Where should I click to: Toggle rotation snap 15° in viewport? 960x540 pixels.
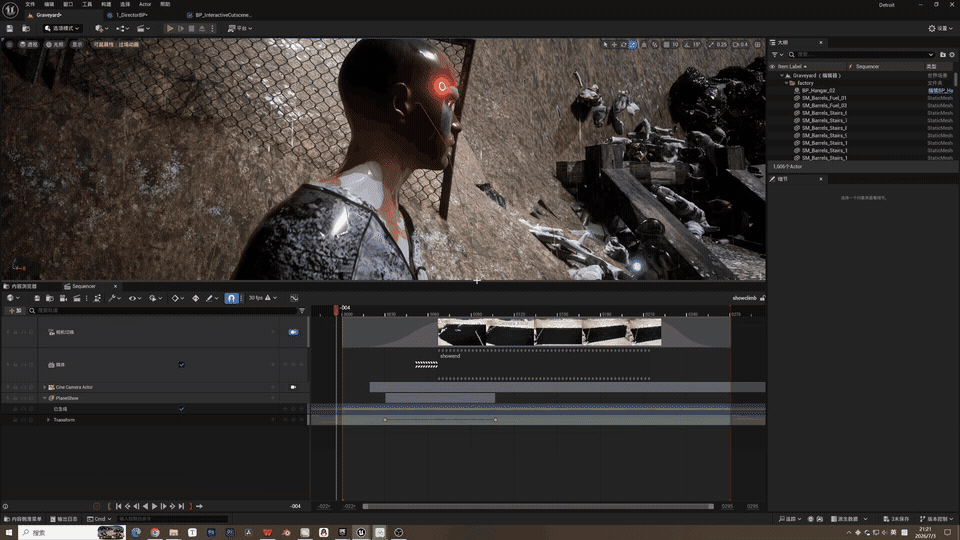[x=692, y=45]
